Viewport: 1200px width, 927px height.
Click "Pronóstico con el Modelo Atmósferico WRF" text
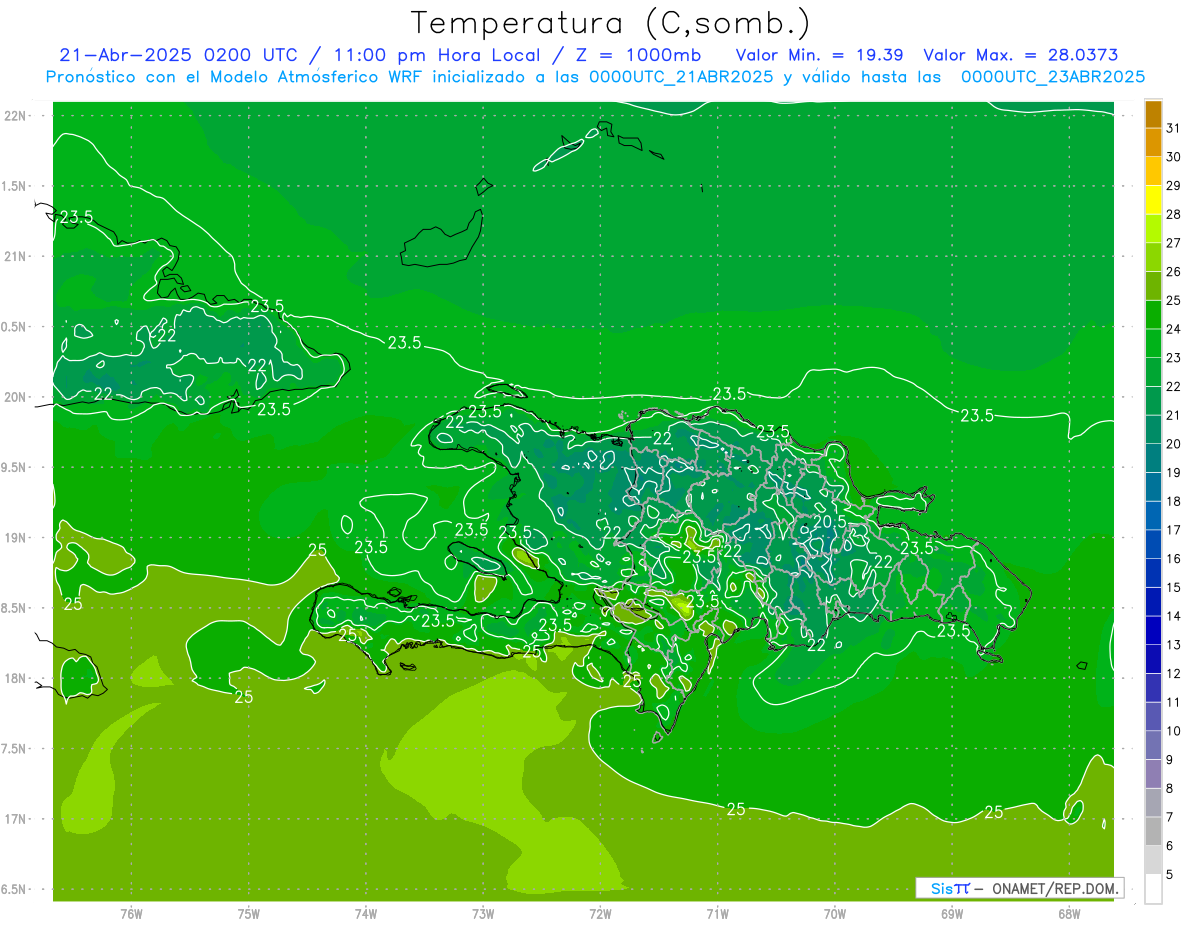point(234,77)
